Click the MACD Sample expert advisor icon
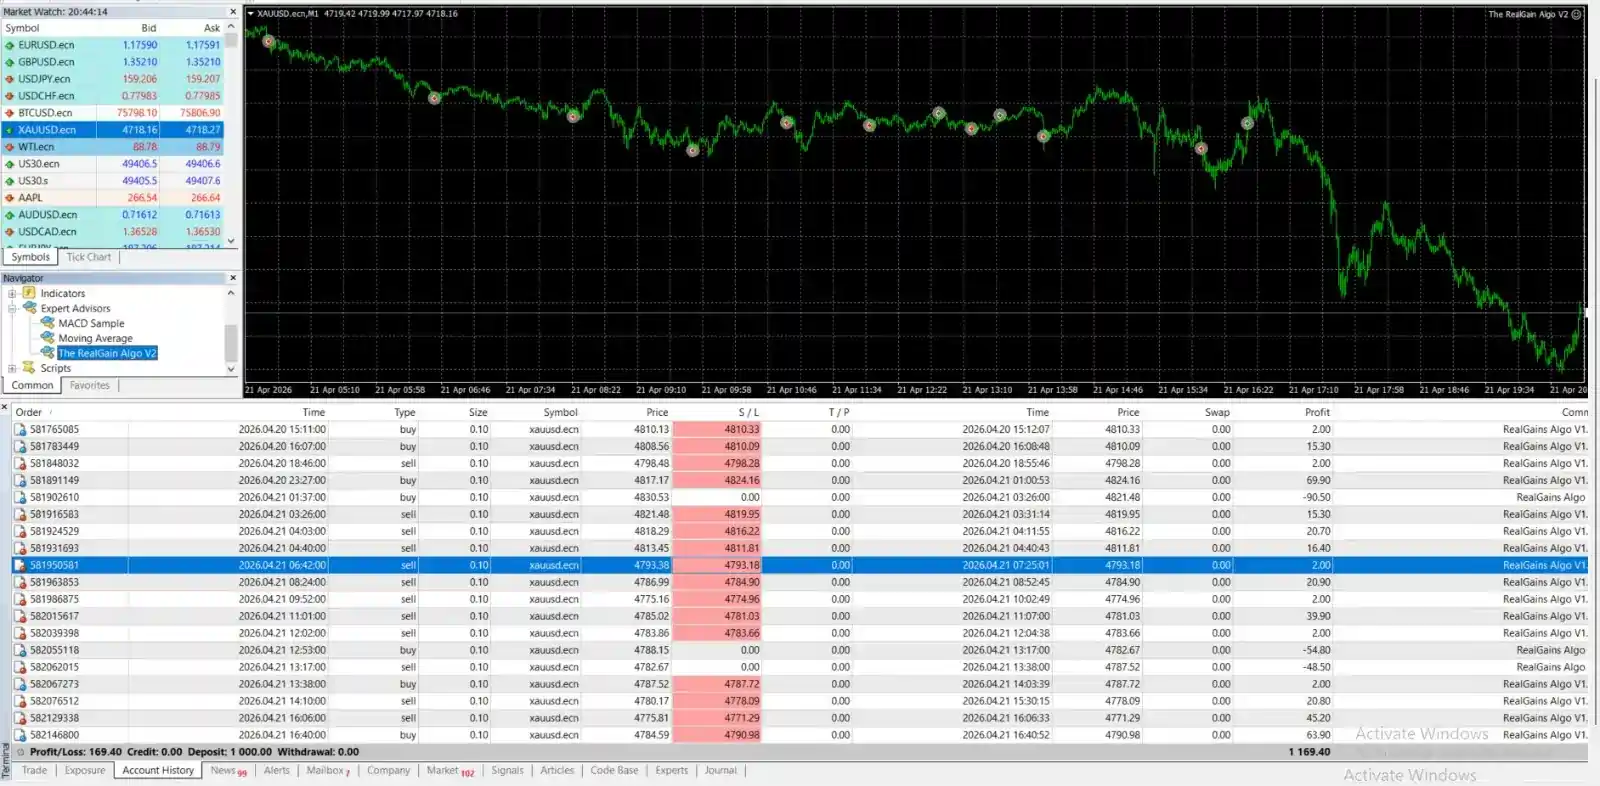Screen dimensions: 1600x786 coord(47,323)
